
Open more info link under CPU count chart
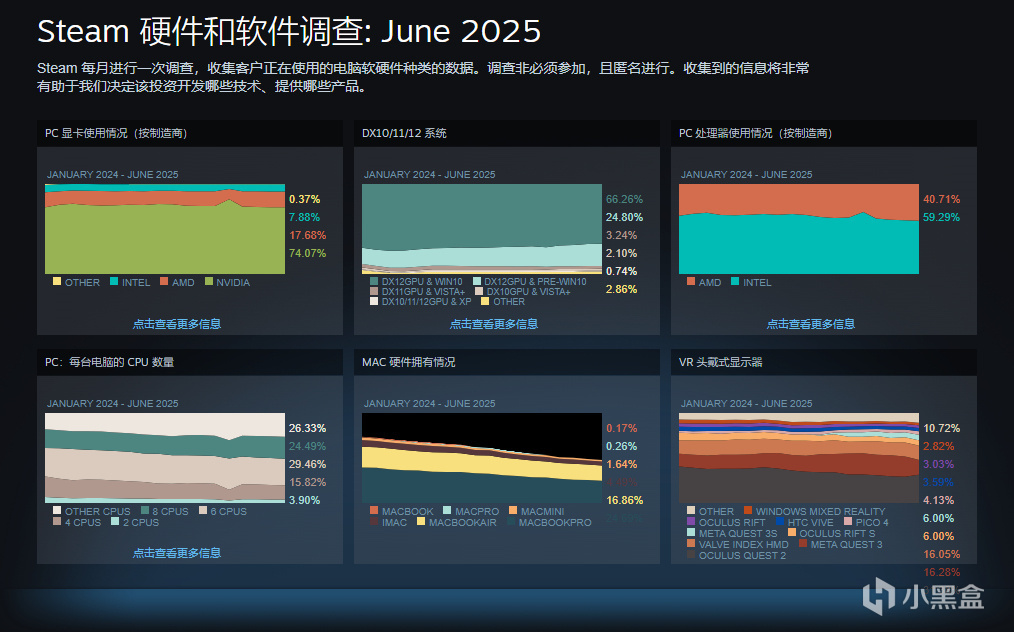(x=177, y=552)
